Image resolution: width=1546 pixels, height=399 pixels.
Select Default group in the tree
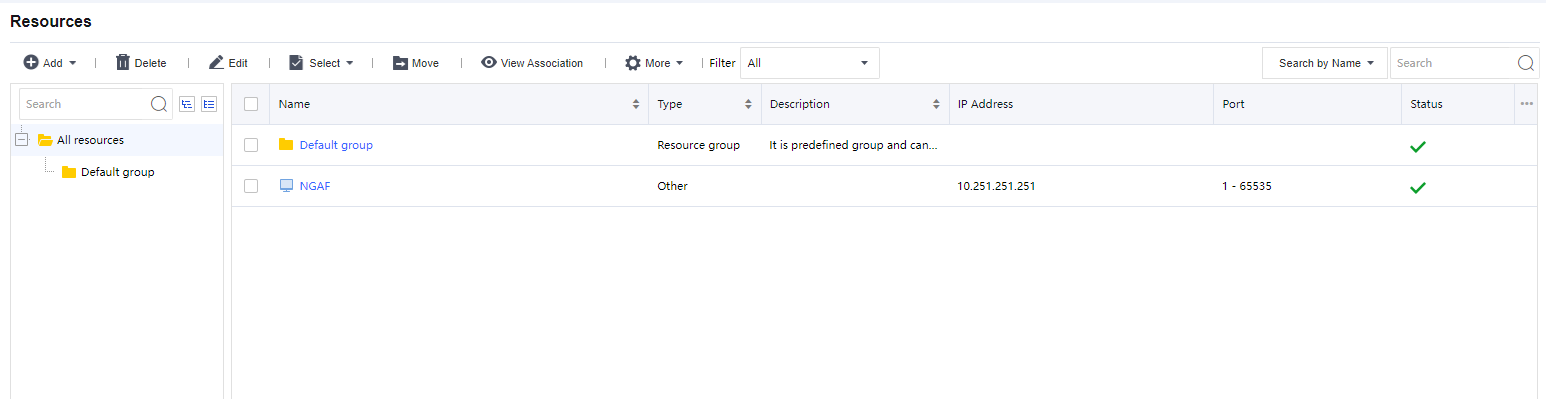click(x=118, y=172)
